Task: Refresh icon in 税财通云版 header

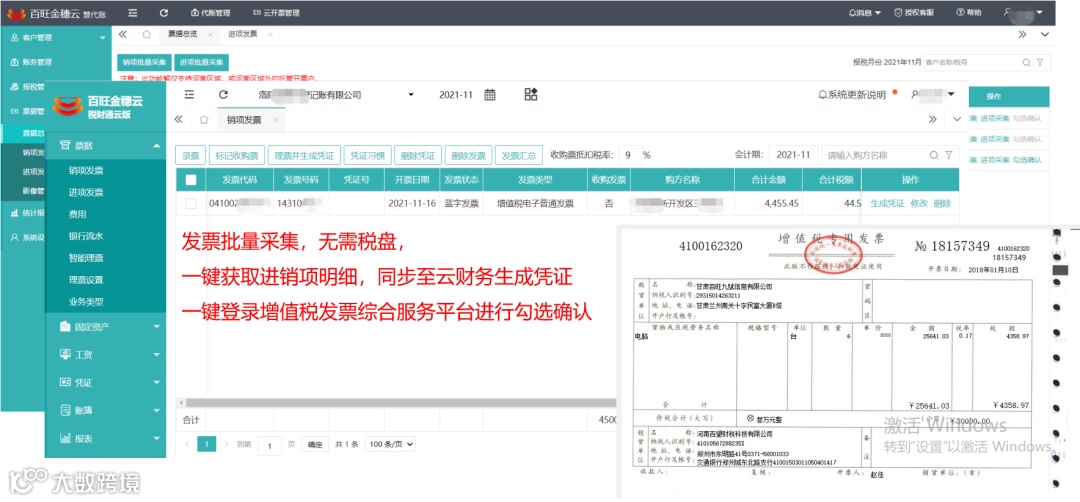Action: click(x=222, y=95)
